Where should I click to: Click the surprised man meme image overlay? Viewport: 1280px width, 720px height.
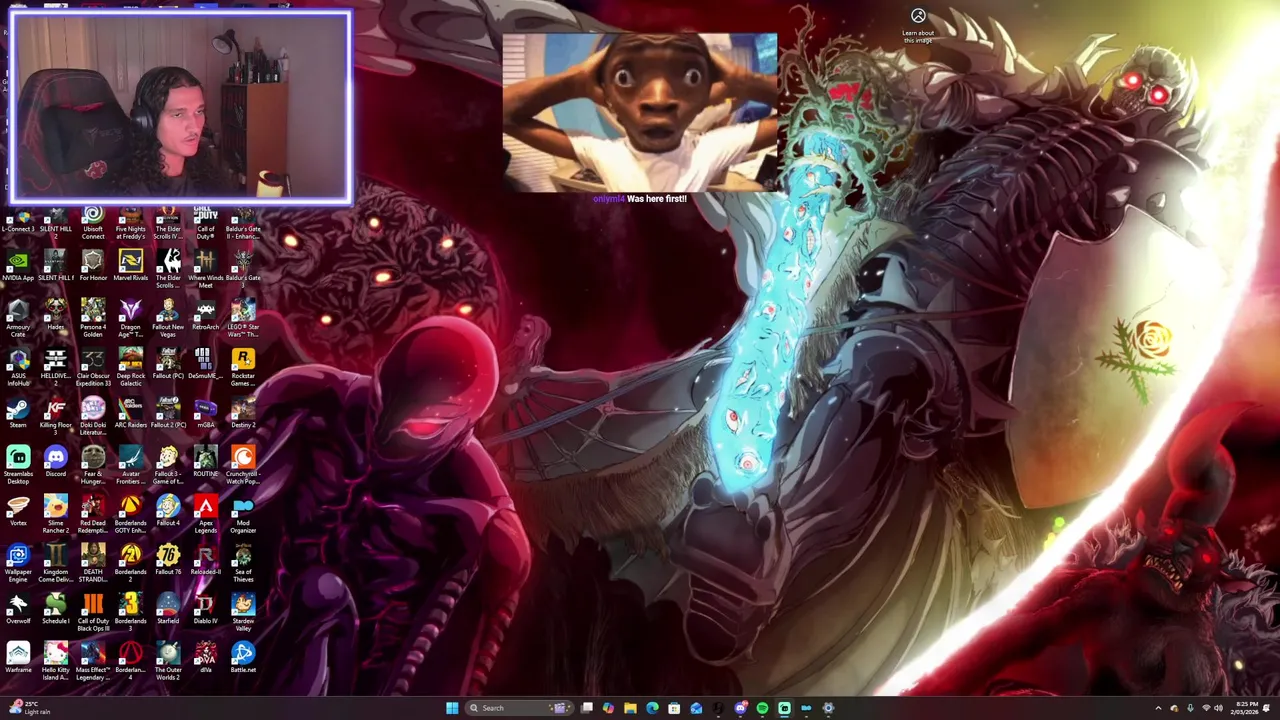(640, 112)
